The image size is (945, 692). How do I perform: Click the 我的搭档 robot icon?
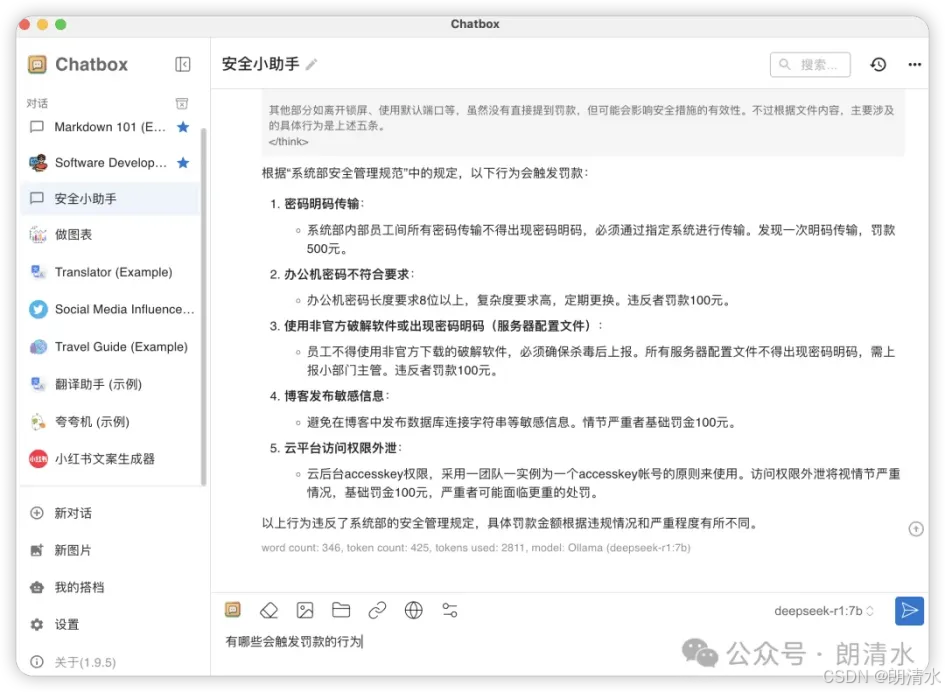click(37, 587)
